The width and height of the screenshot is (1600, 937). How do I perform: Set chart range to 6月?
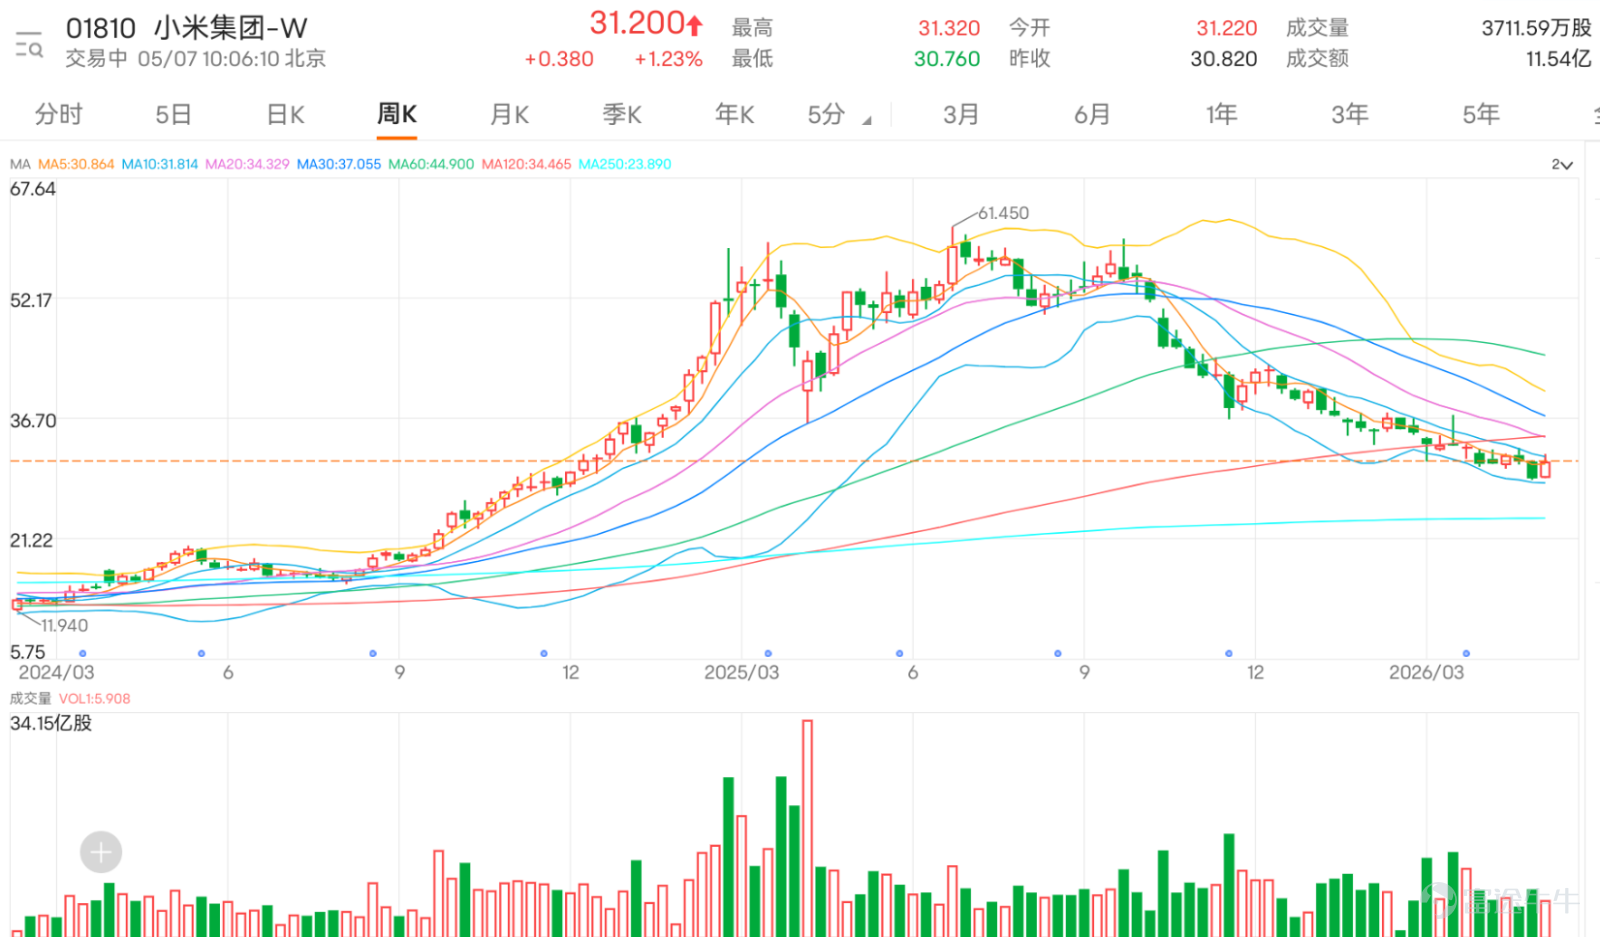(1093, 114)
